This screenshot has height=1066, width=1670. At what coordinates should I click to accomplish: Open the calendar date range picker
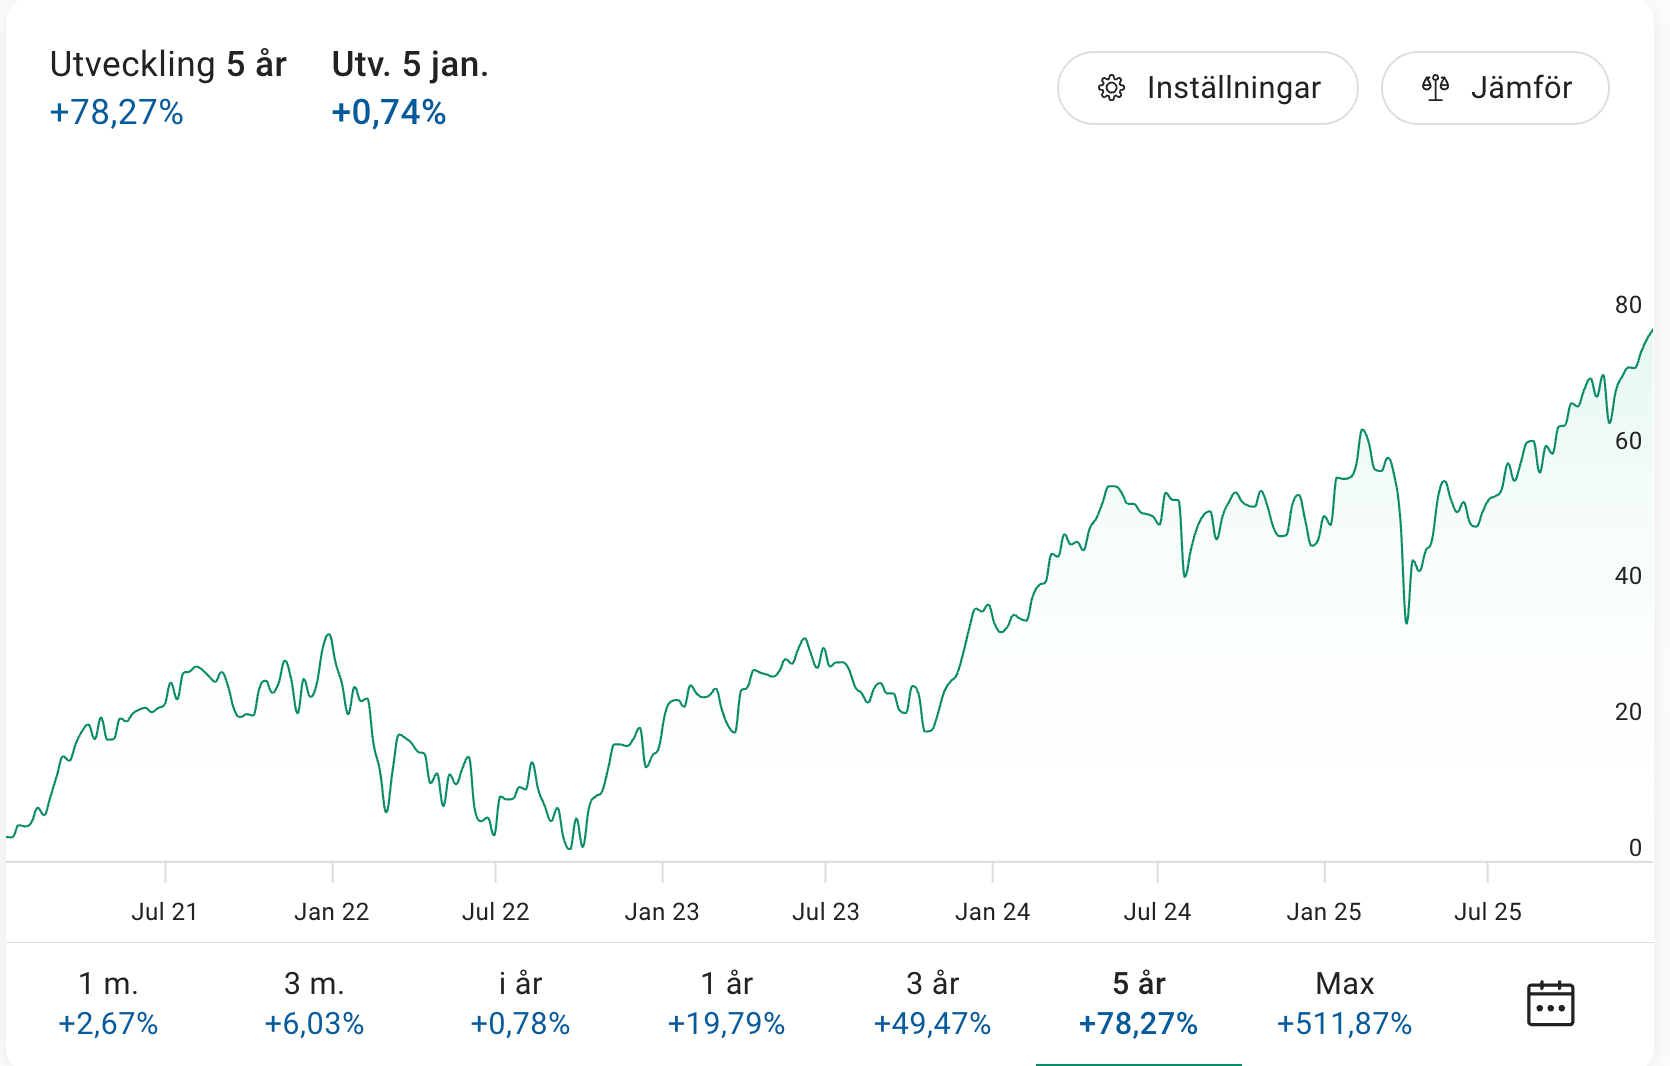pyautogui.click(x=1550, y=1003)
